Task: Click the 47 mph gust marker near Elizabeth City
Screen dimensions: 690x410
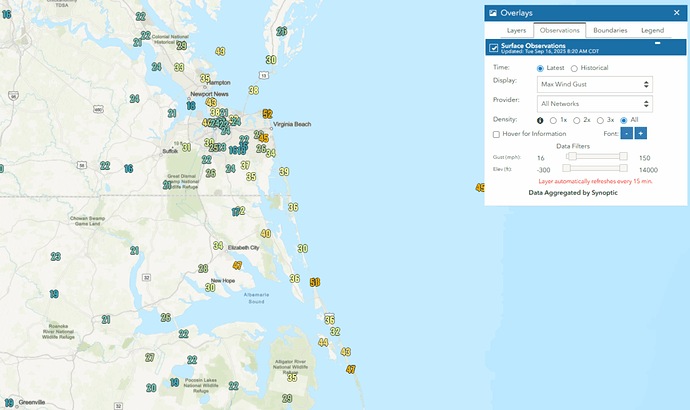Action: [x=237, y=265]
